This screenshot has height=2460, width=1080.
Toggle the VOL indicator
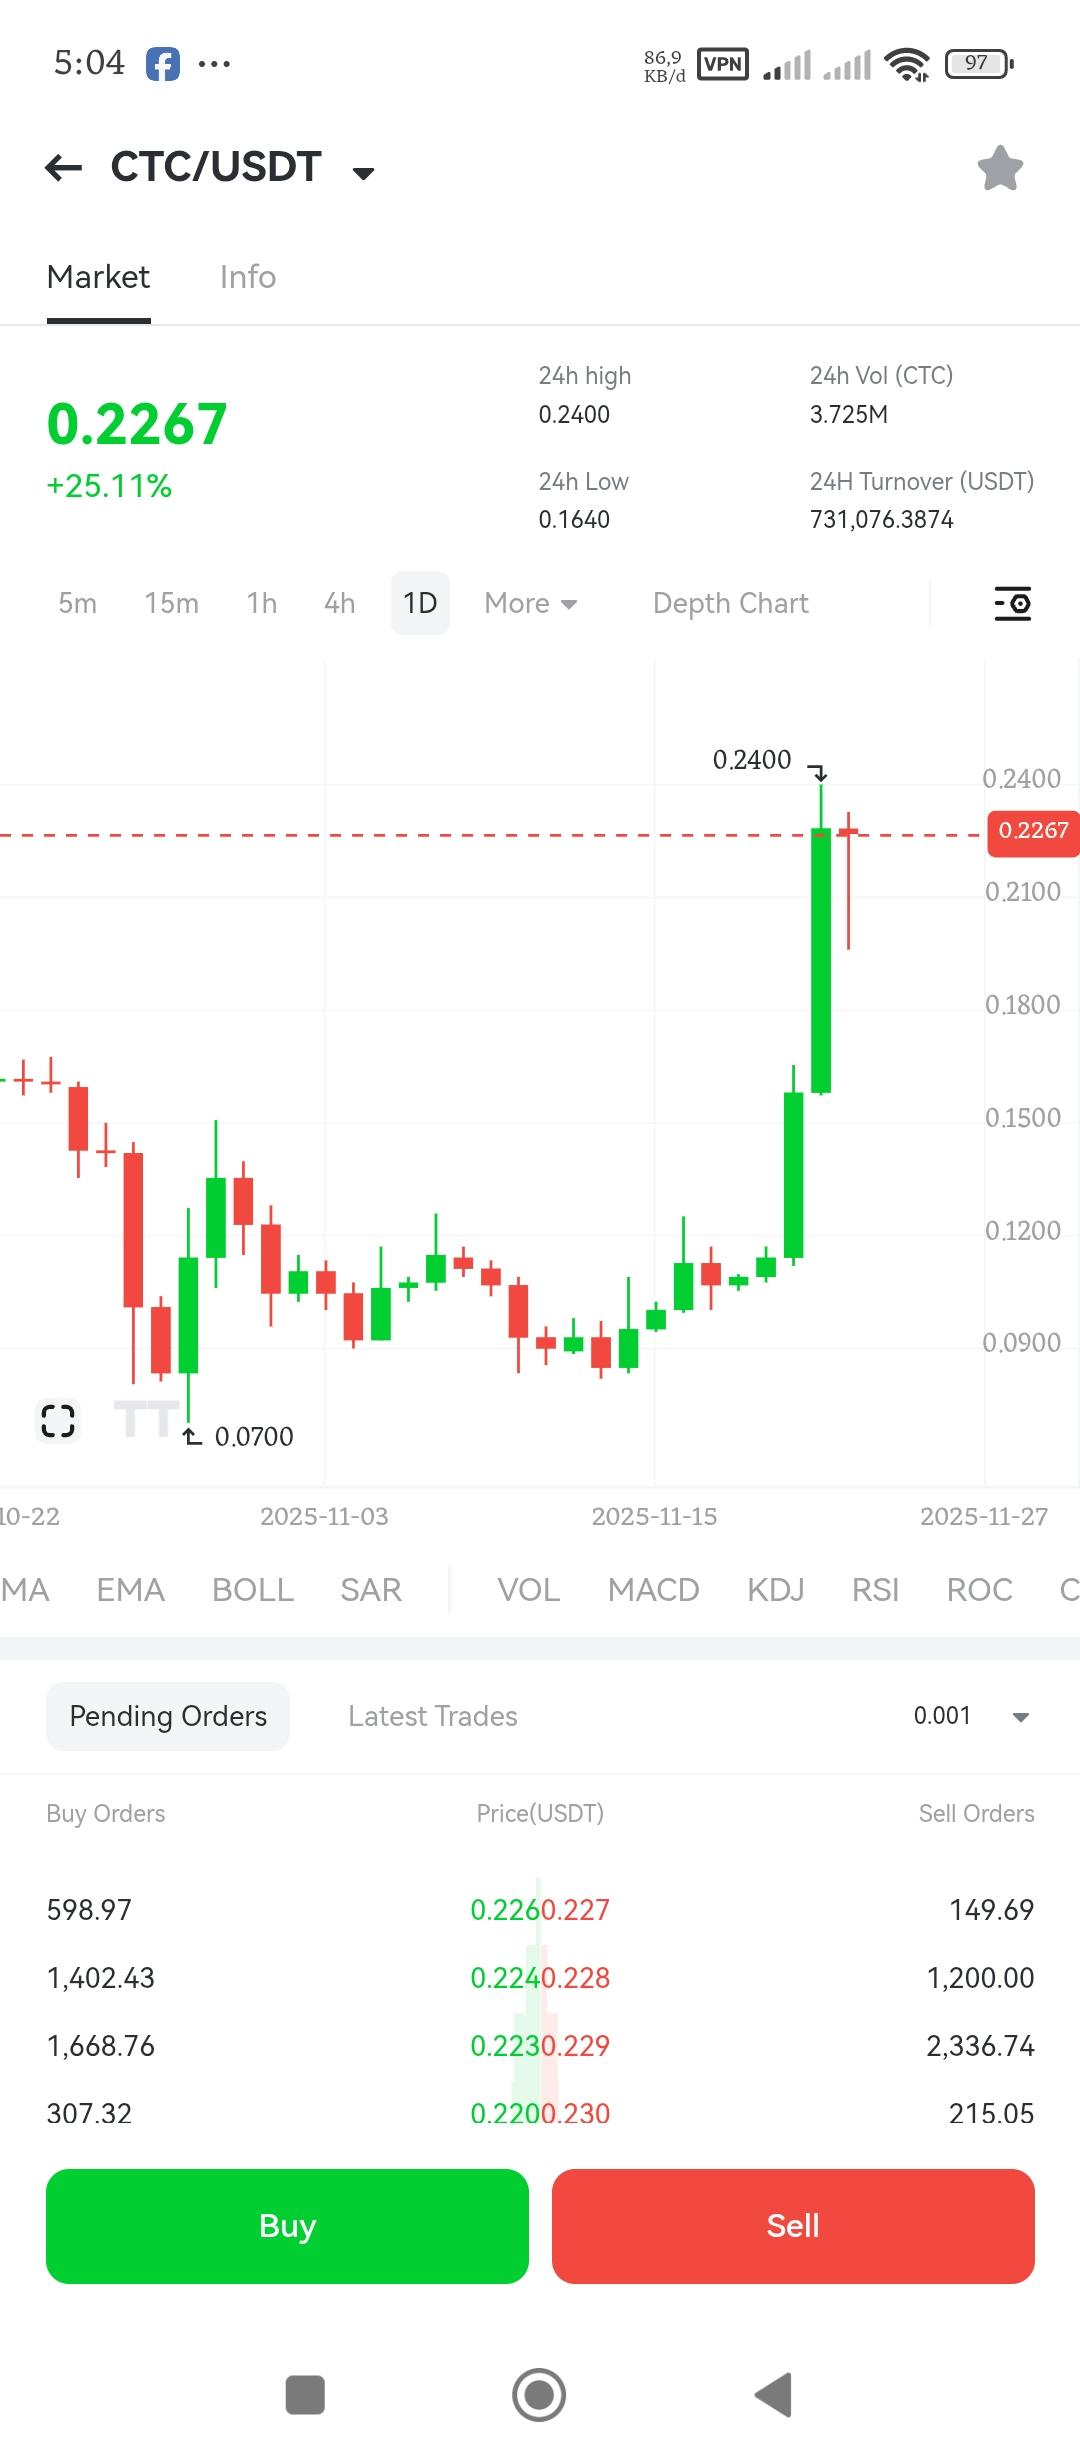(529, 1589)
